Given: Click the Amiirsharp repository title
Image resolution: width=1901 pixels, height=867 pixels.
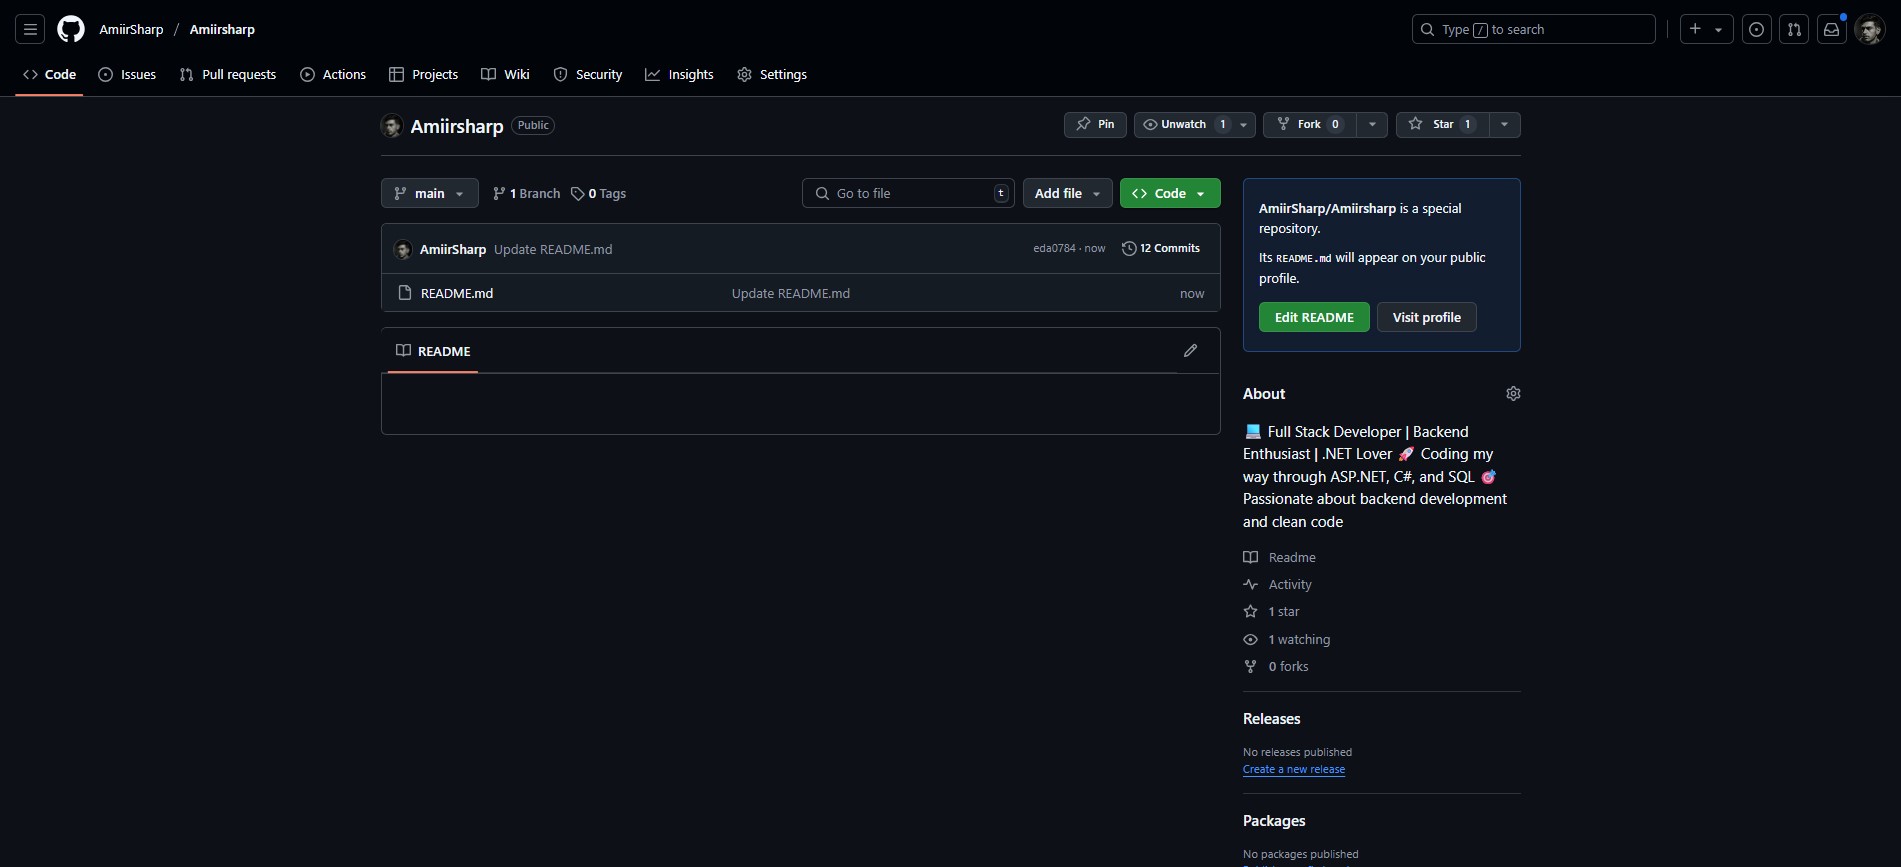Looking at the screenshot, I should (457, 126).
